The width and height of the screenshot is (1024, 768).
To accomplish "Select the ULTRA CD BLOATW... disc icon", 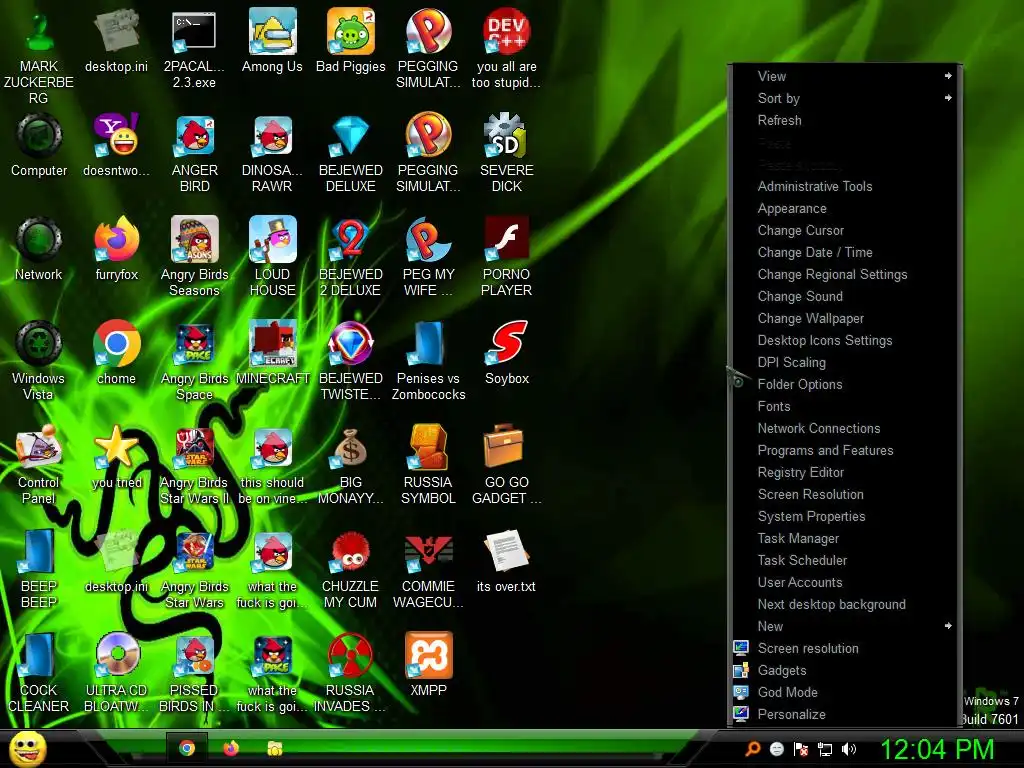I will click(x=116, y=673).
